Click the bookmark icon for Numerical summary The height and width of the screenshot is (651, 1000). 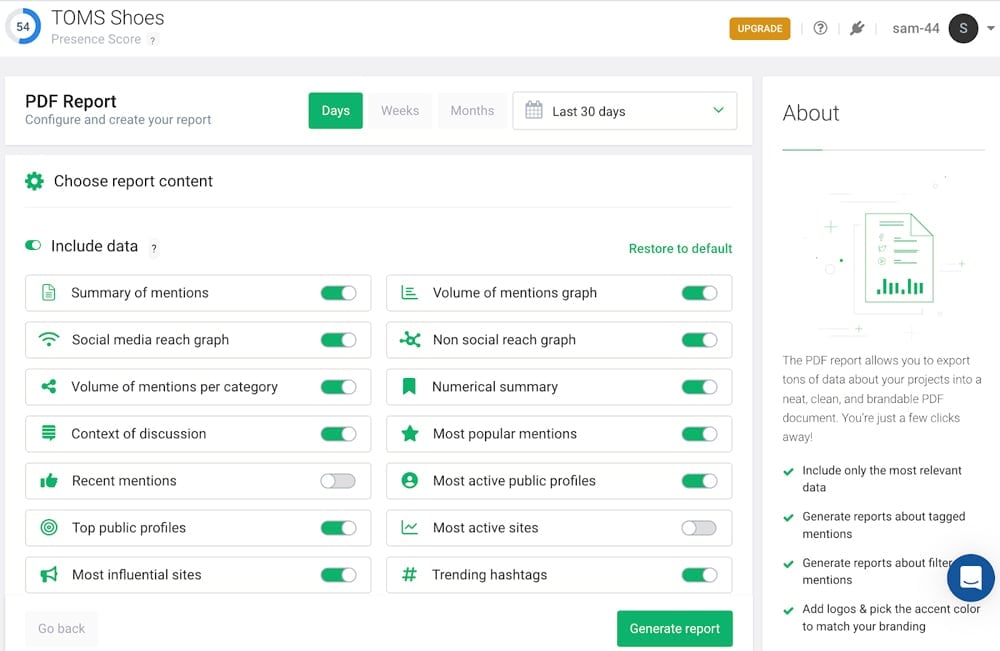point(409,386)
